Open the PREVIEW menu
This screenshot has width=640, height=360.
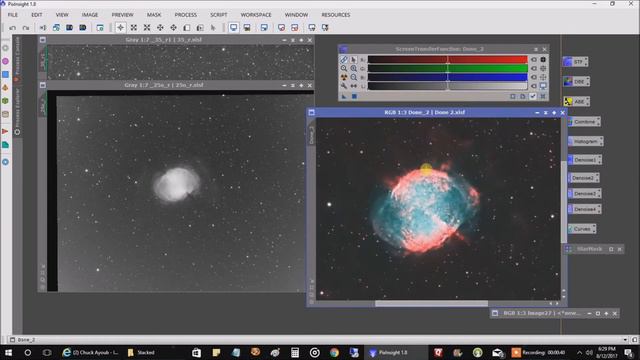coord(122,15)
